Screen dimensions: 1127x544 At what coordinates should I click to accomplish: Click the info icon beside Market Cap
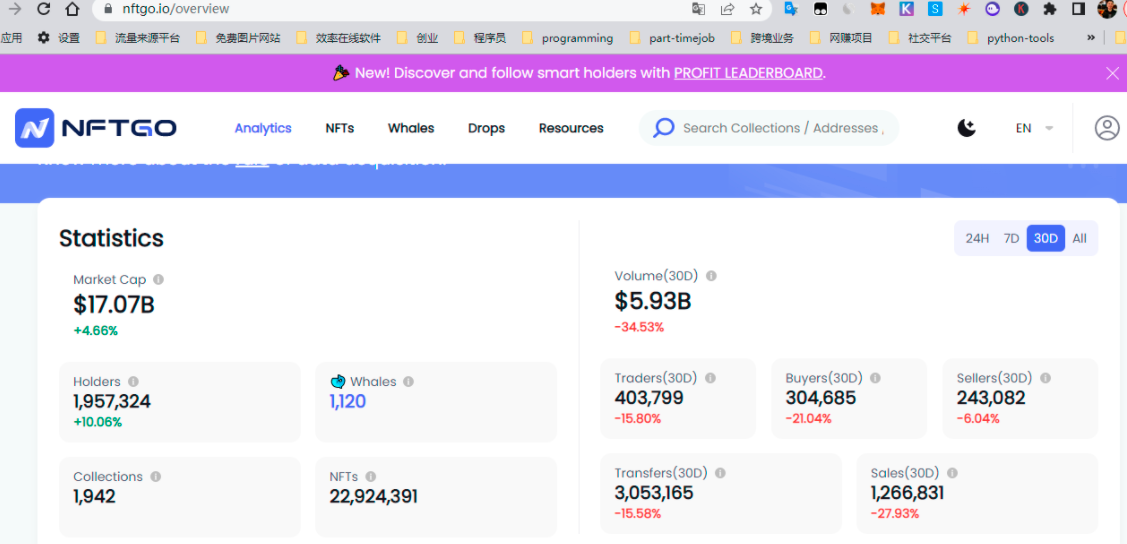(158, 280)
